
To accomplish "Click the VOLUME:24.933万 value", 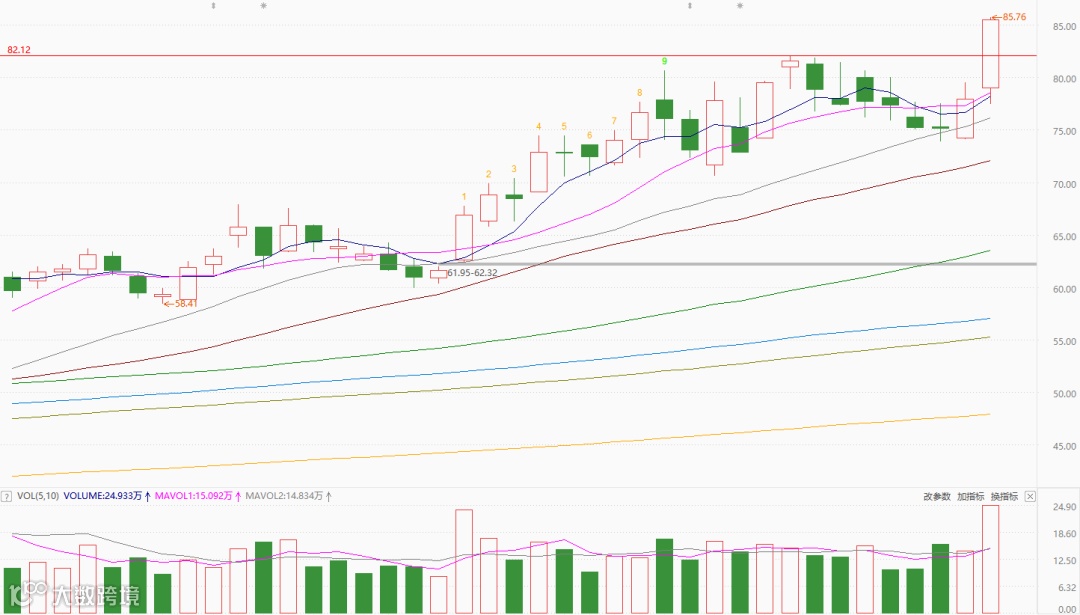I will pos(104,496).
